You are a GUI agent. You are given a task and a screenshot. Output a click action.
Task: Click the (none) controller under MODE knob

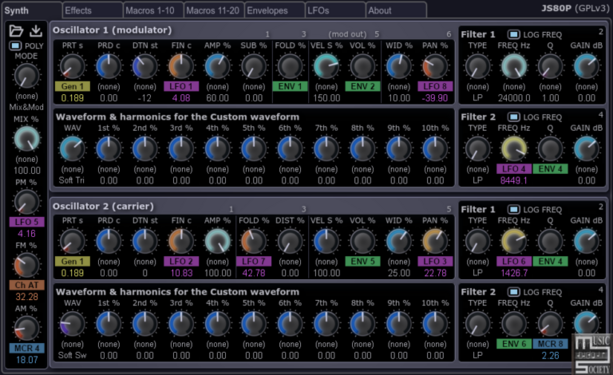[27, 96]
